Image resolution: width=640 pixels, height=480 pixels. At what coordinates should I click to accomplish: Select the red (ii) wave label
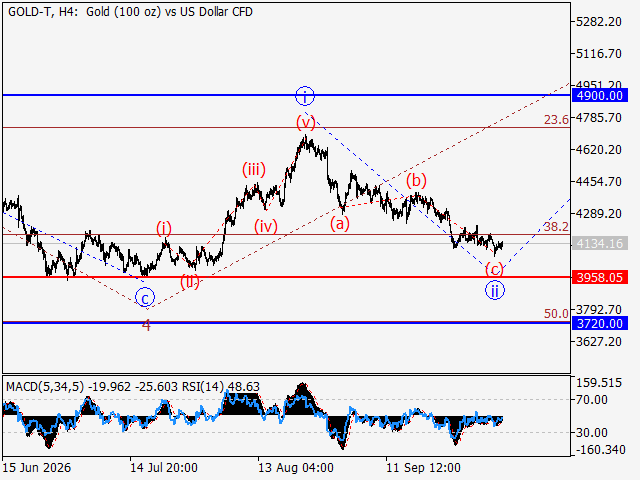point(190,282)
